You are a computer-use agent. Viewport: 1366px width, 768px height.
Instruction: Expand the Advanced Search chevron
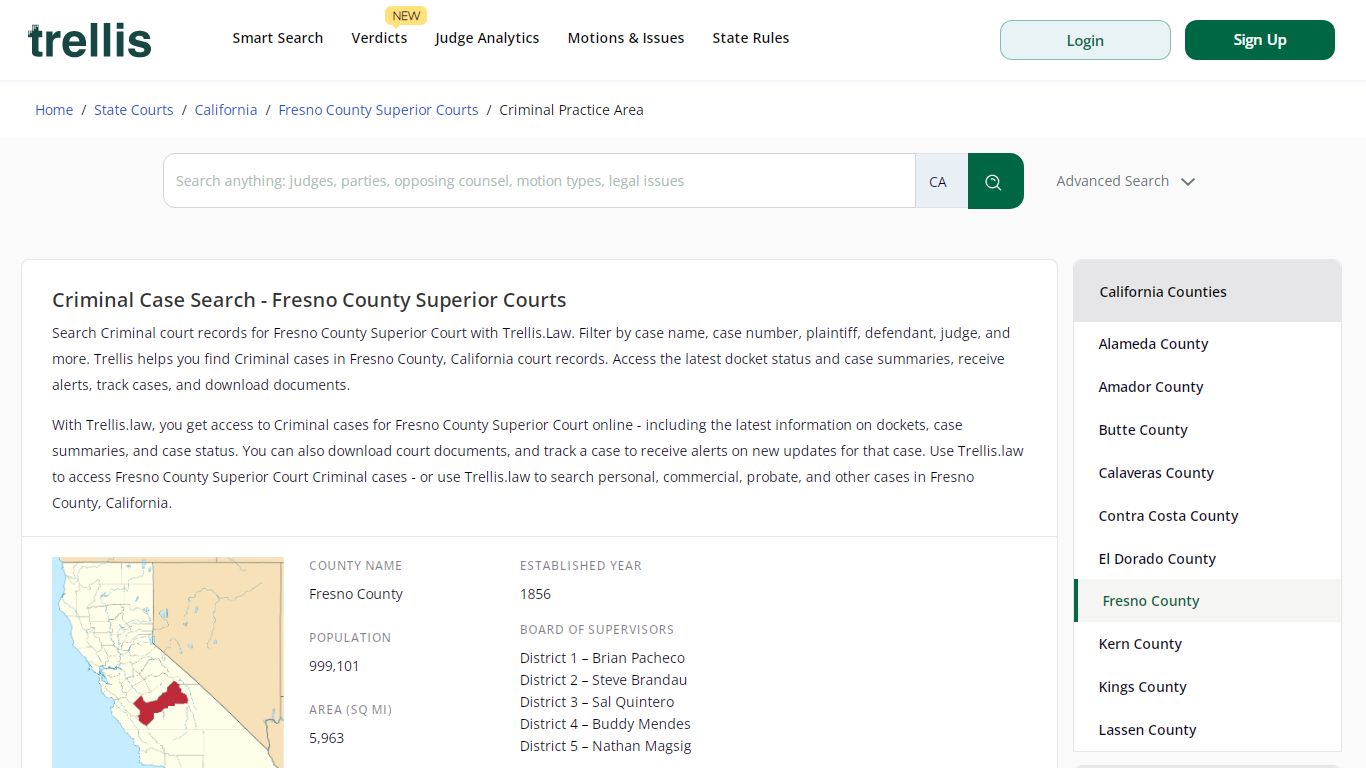pyautogui.click(x=1188, y=182)
